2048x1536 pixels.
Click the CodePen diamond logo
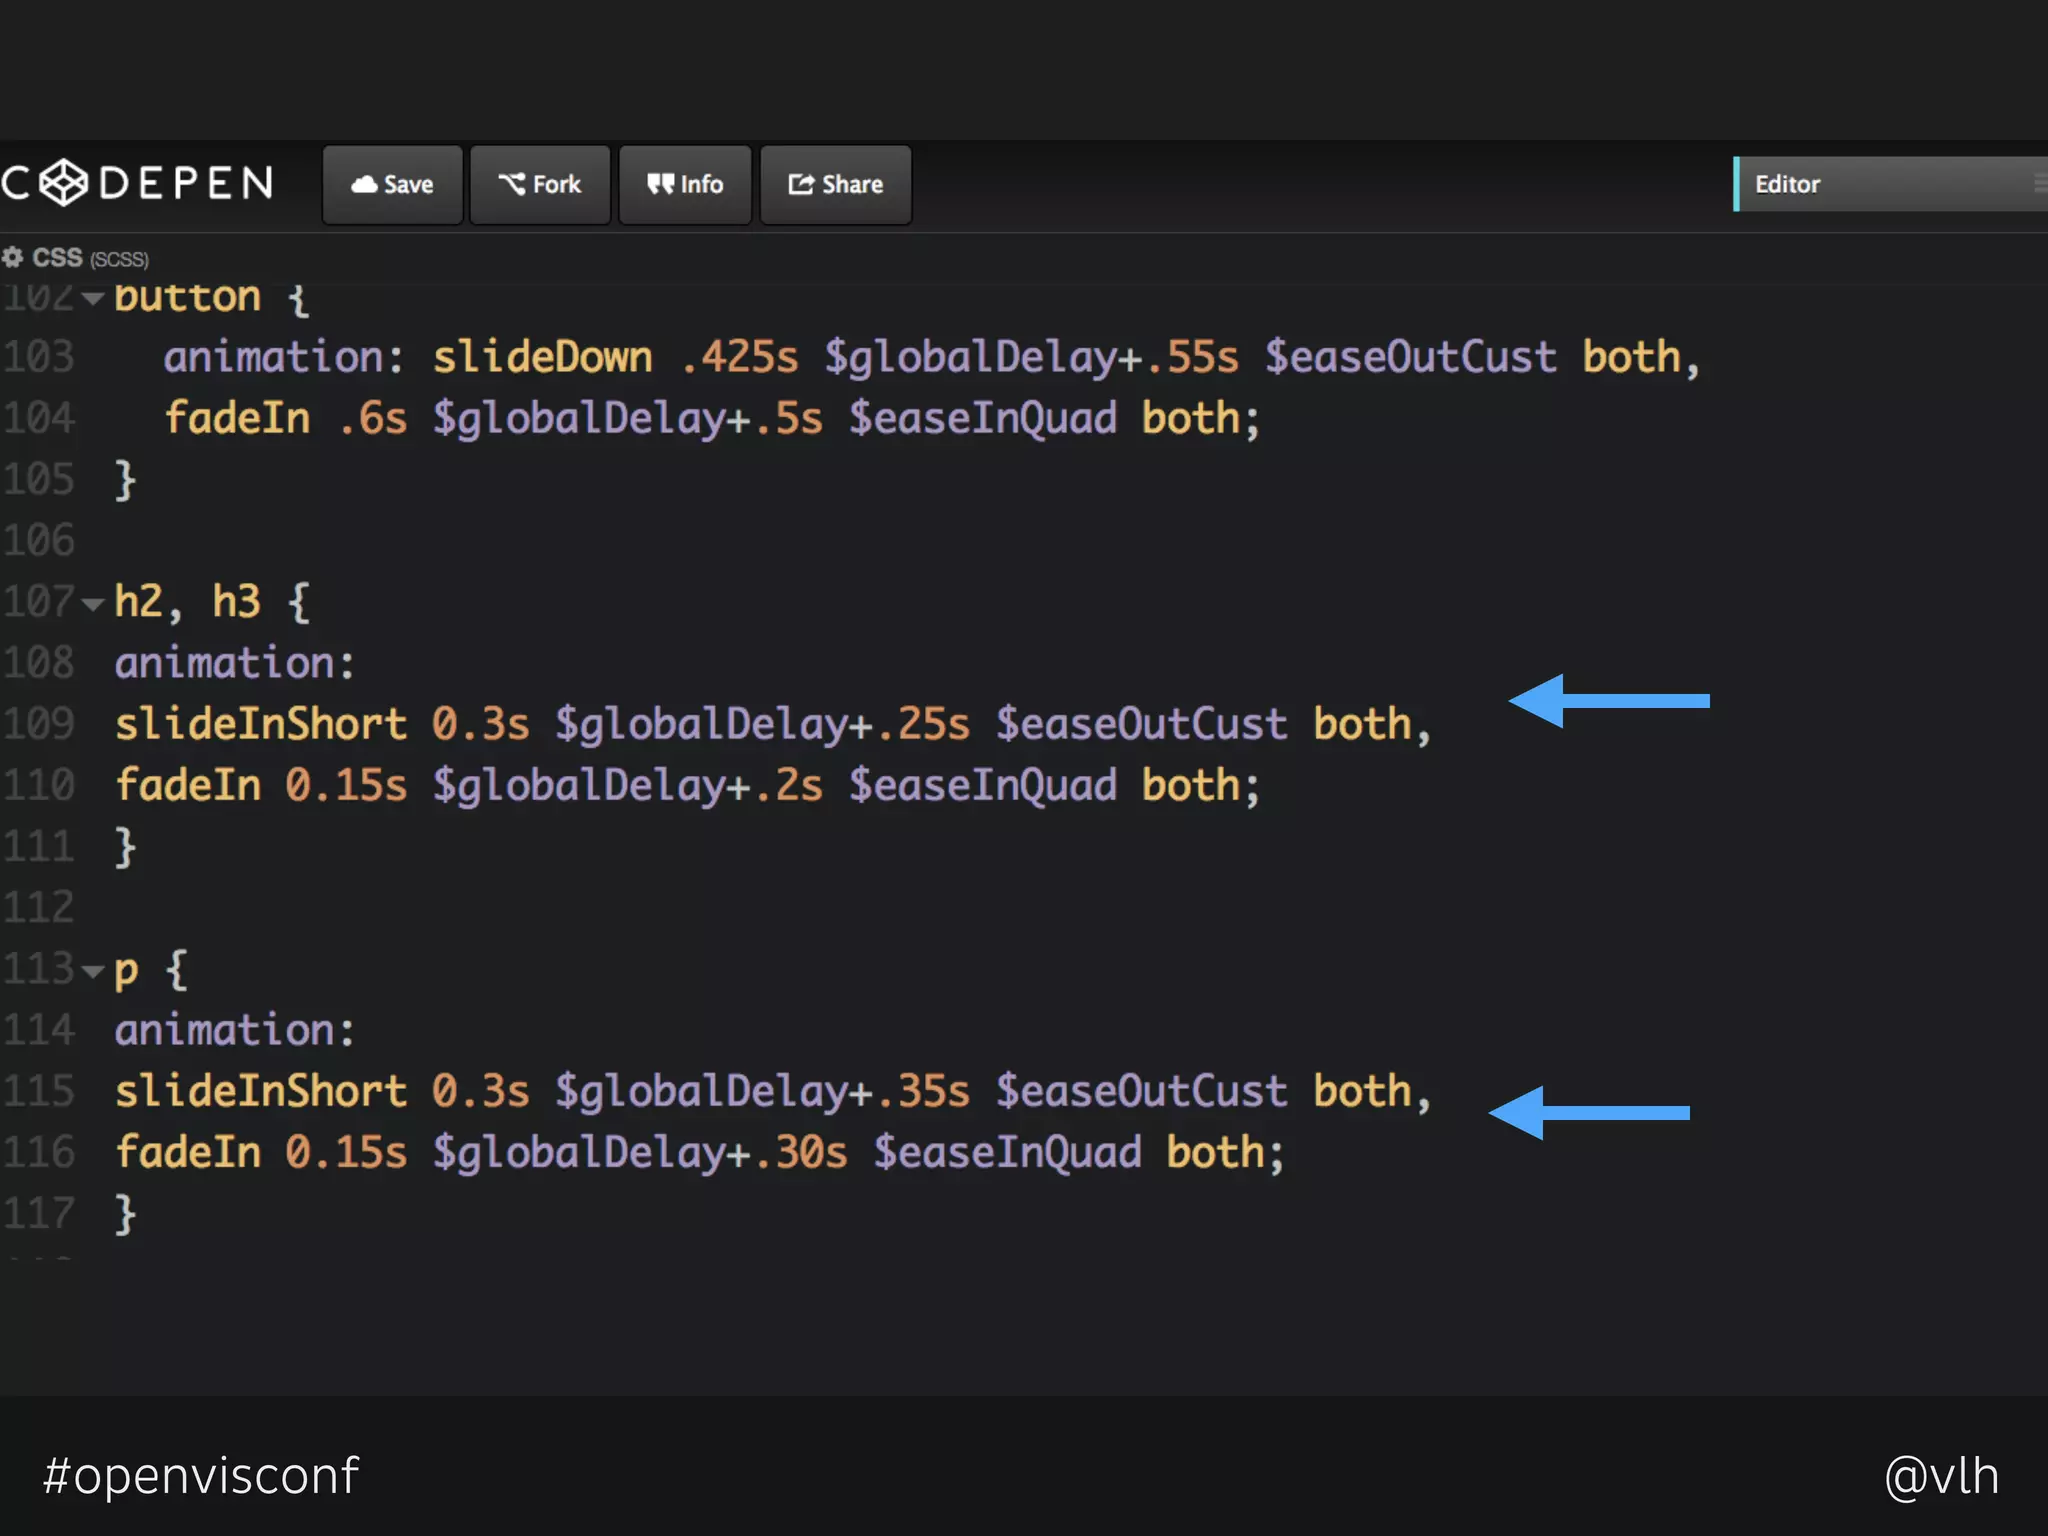pos(65,183)
